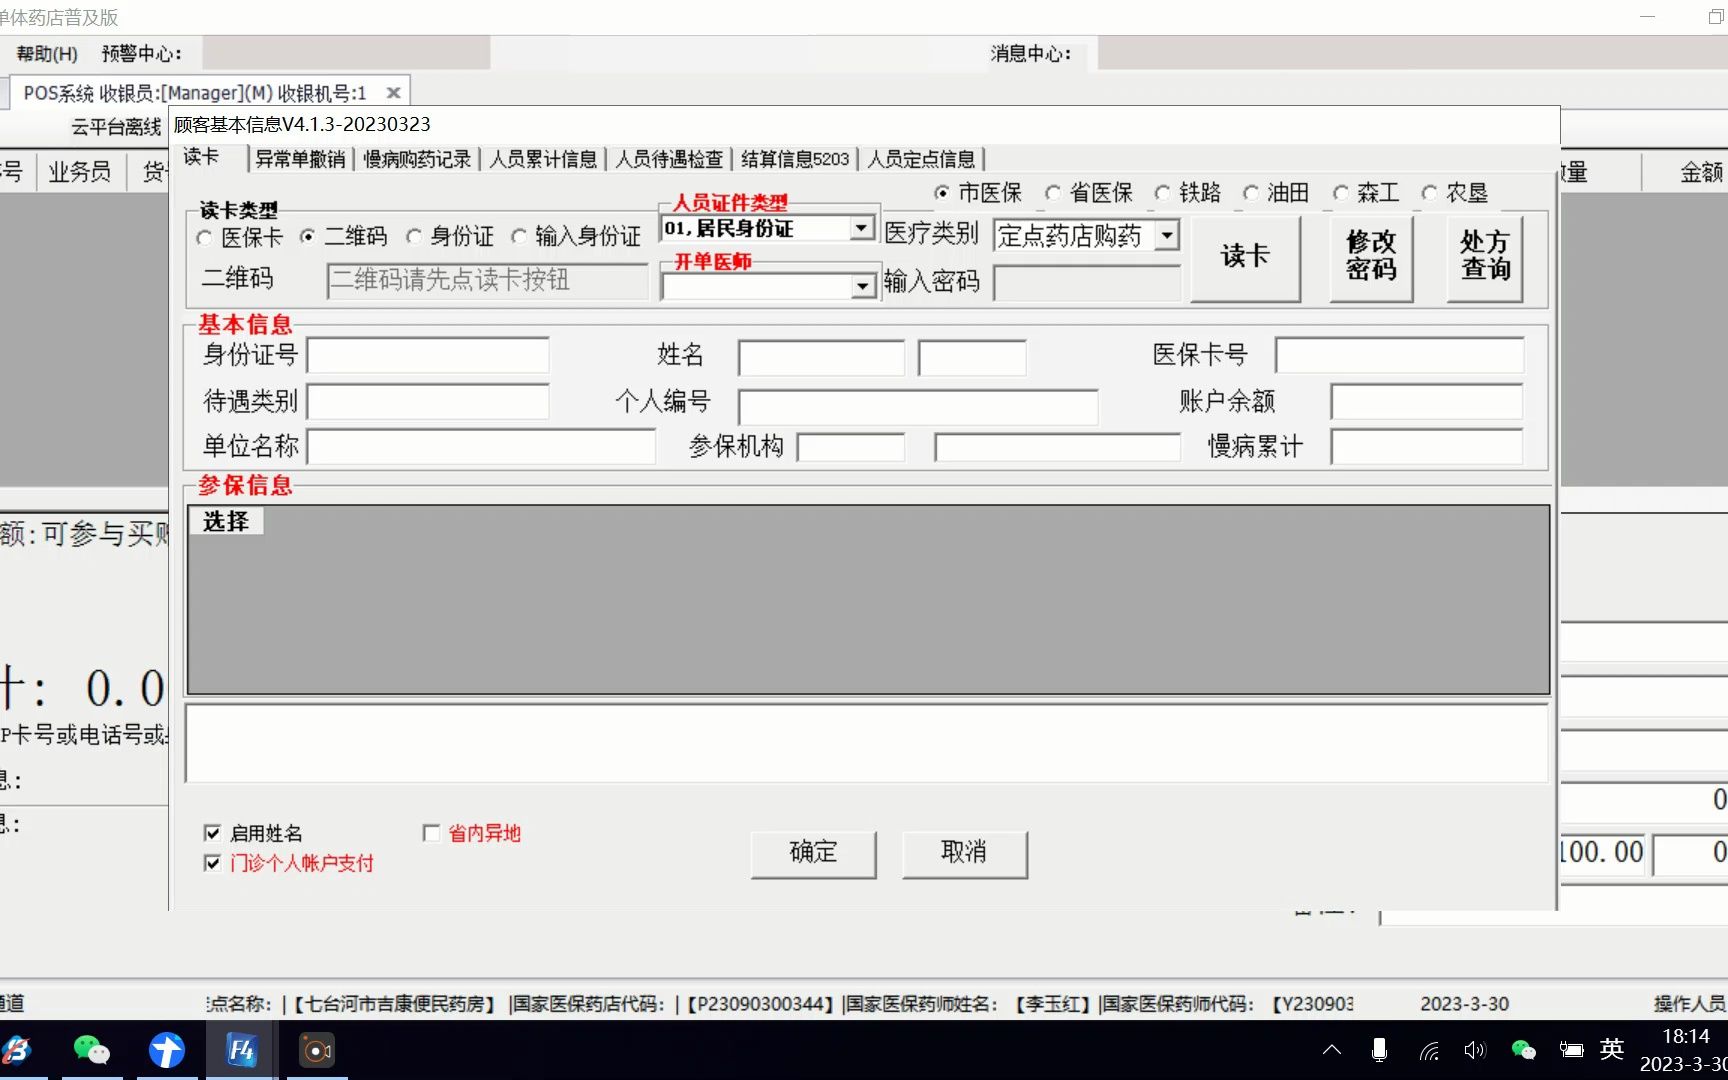The height and width of the screenshot is (1080, 1728).
Task: Switch to the 异常单撤销 tab
Action: pos(300,159)
